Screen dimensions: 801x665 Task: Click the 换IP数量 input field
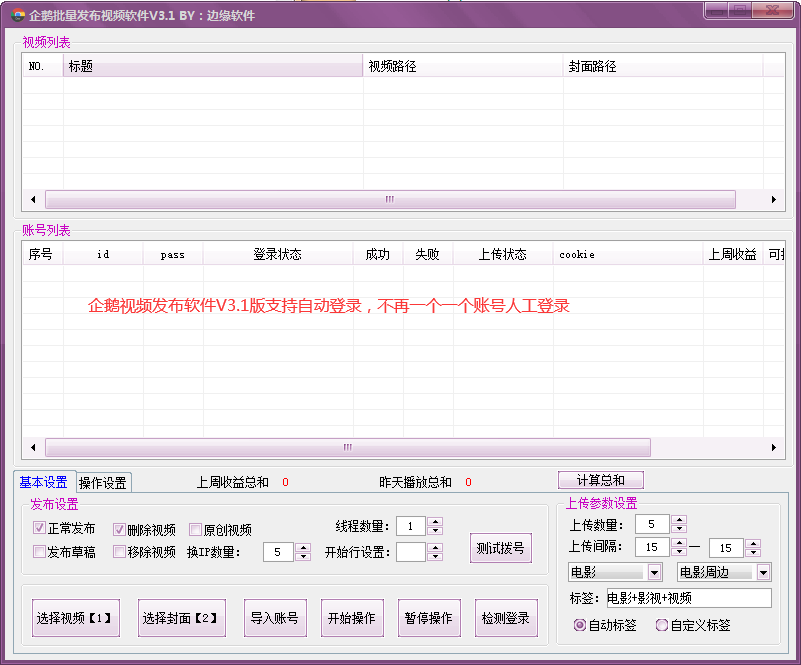click(x=278, y=552)
